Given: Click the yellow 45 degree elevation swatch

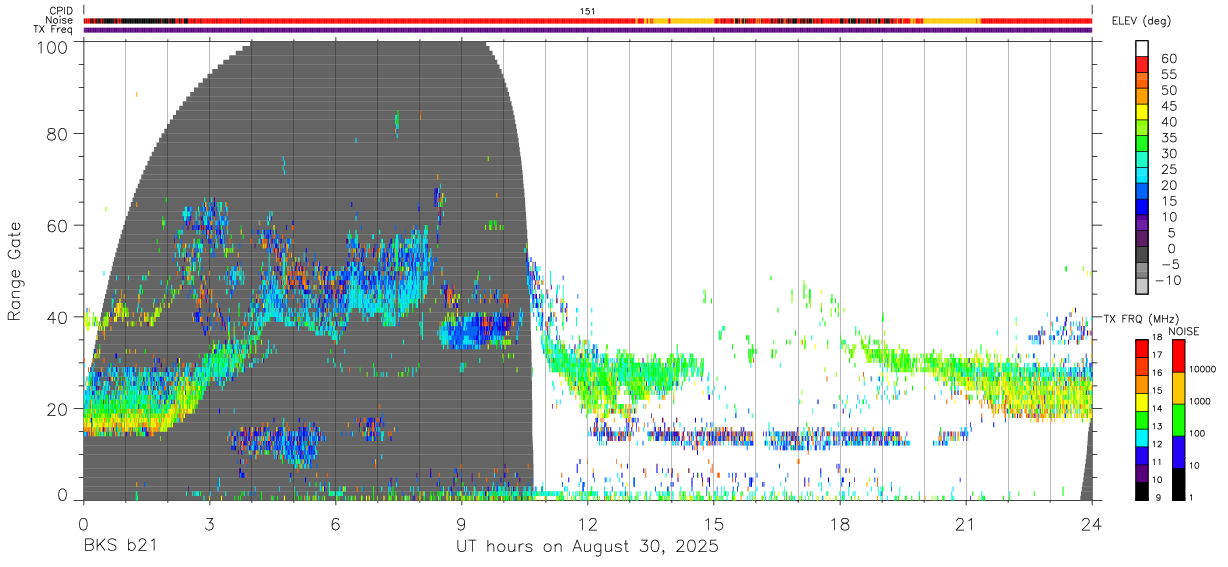Looking at the screenshot, I should [x=1143, y=111].
